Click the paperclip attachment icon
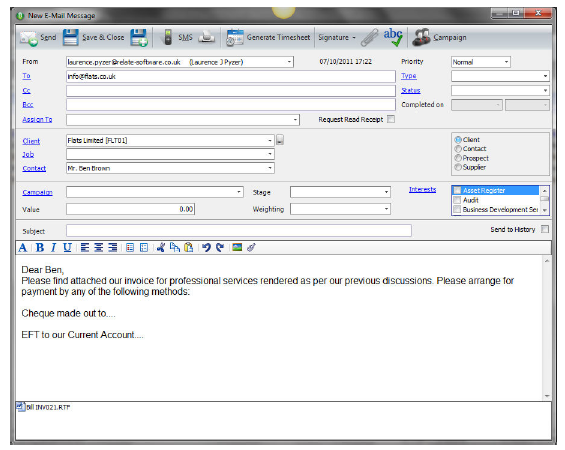 370,37
